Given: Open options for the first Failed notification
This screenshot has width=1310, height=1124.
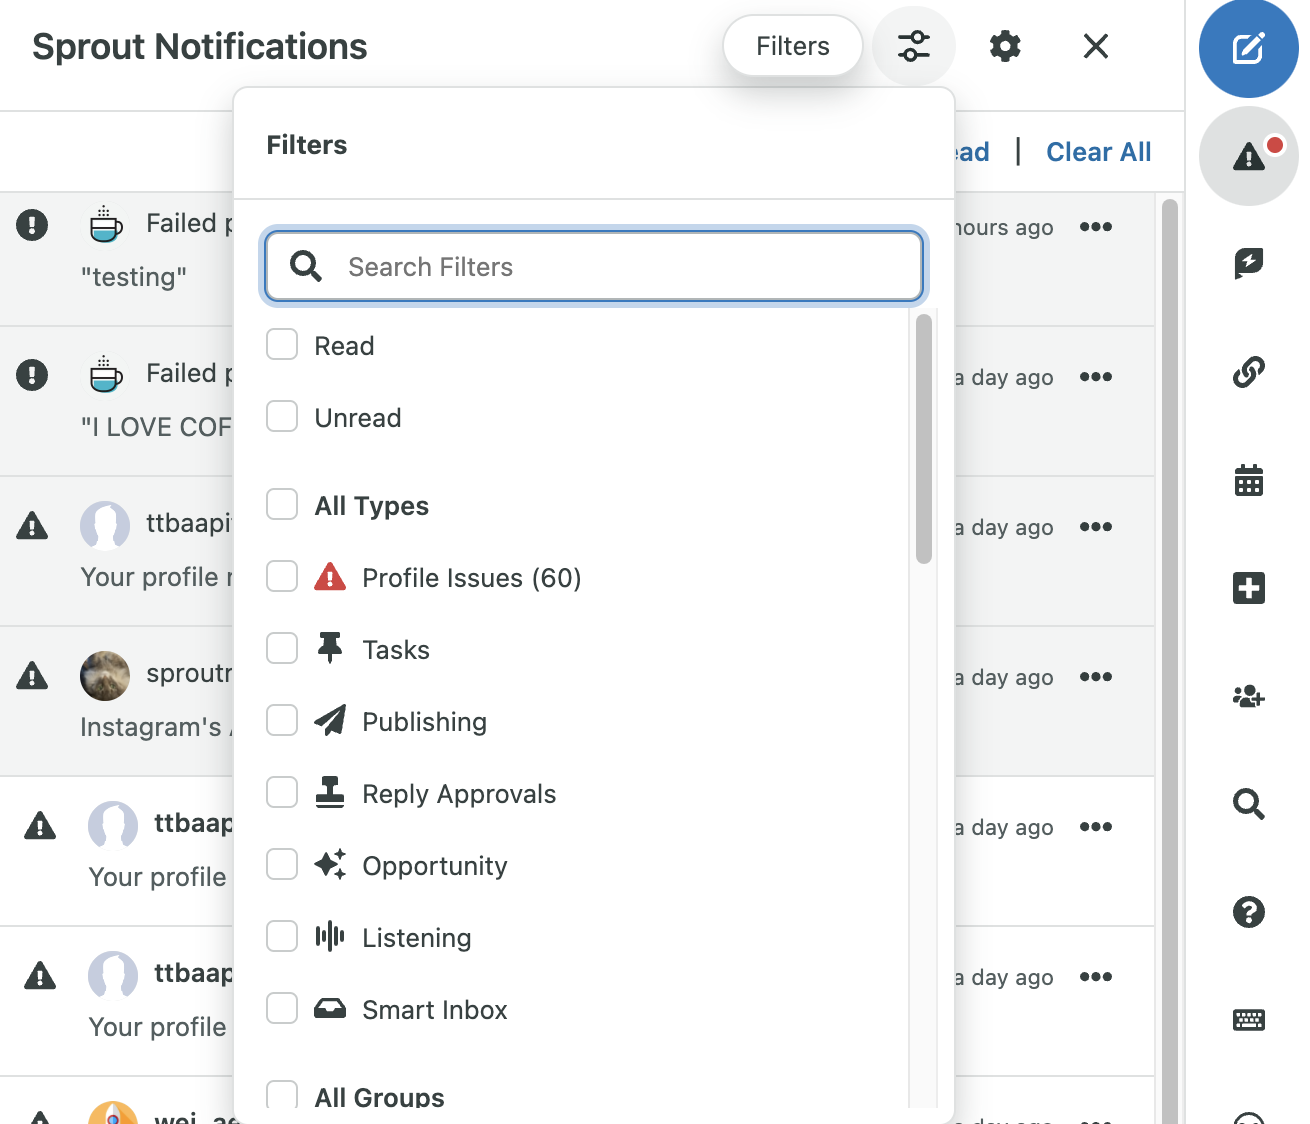Looking at the screenshot, I should coord(1095,227).
